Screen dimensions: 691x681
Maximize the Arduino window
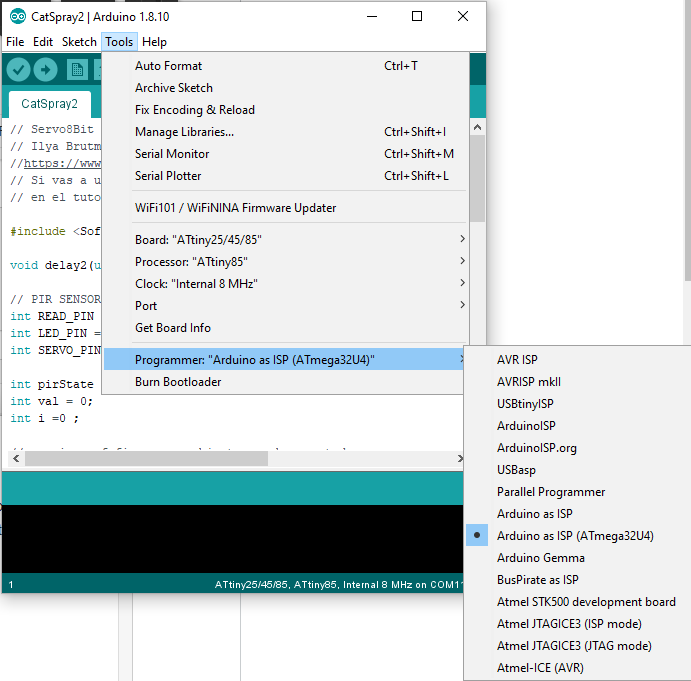(x=417, y=17)
